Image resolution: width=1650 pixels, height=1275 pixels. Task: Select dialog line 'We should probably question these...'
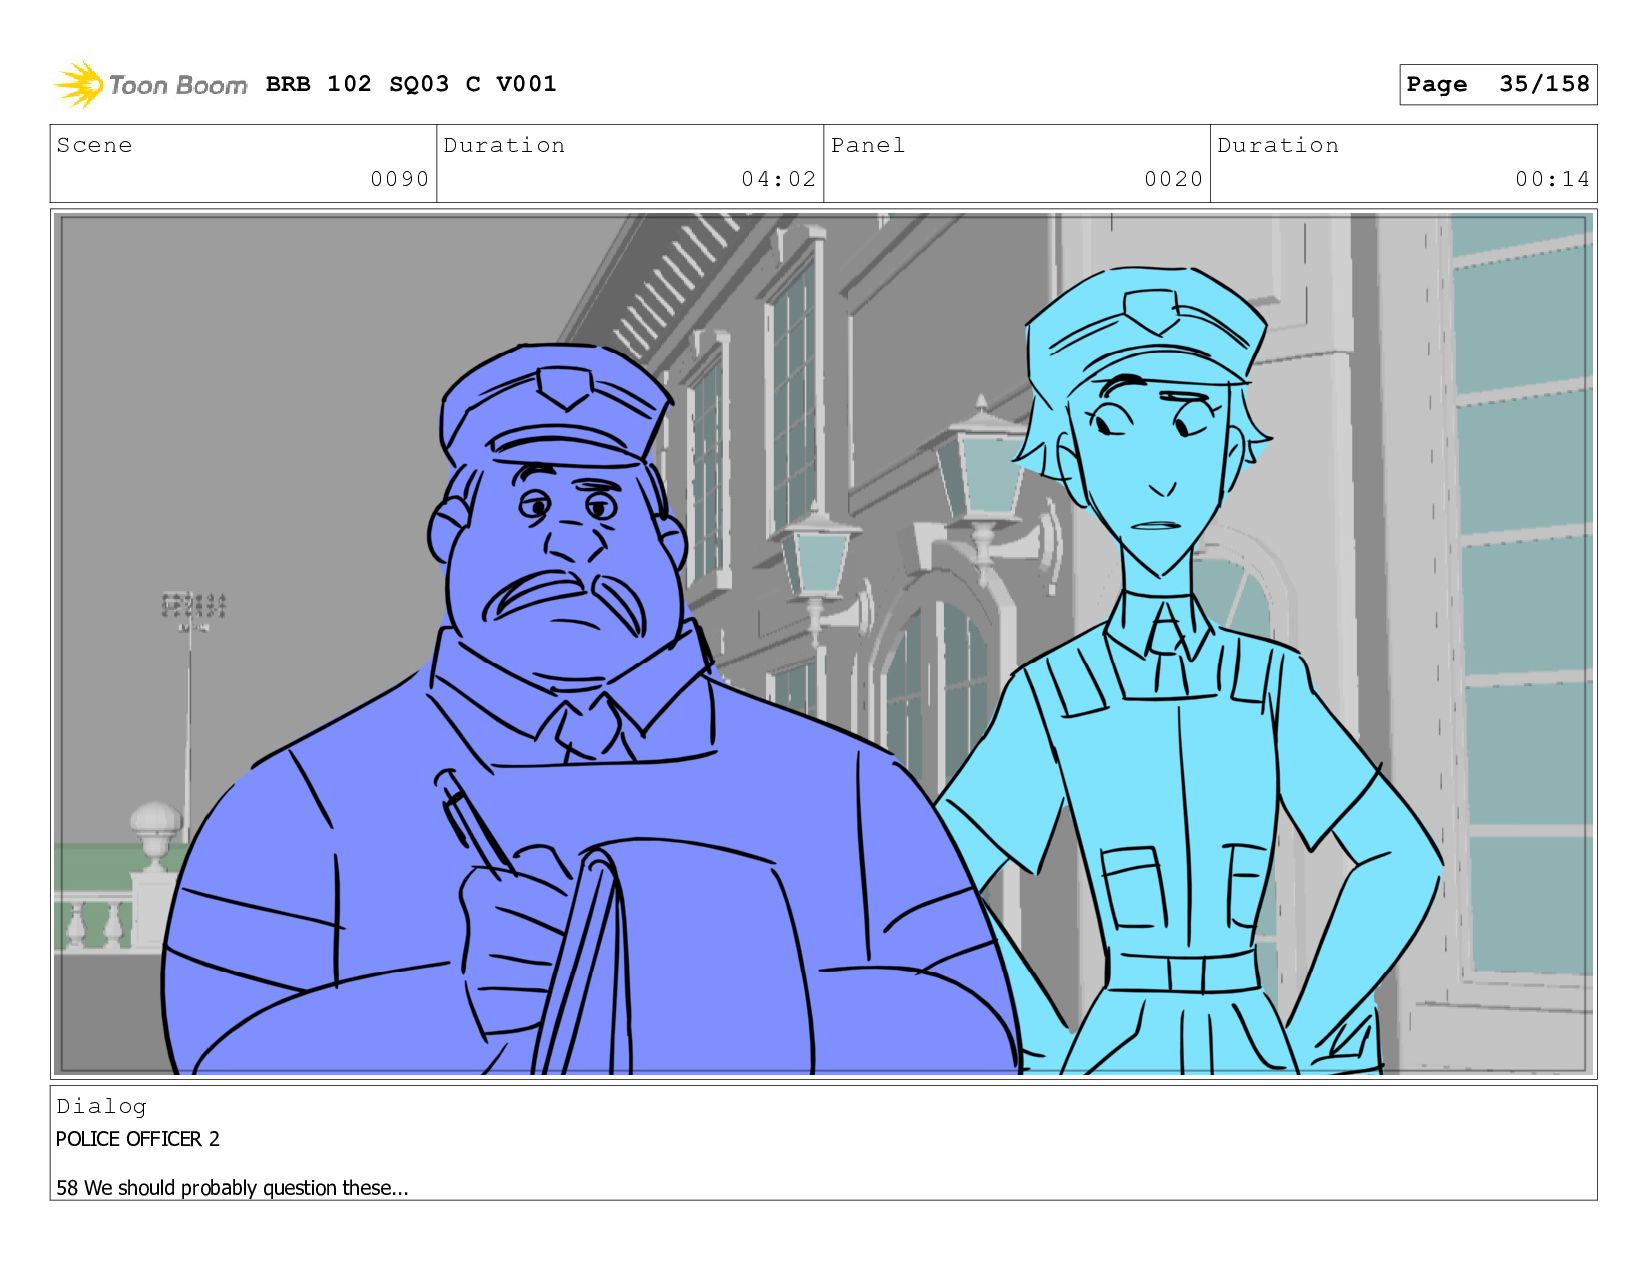[246, 1188]
